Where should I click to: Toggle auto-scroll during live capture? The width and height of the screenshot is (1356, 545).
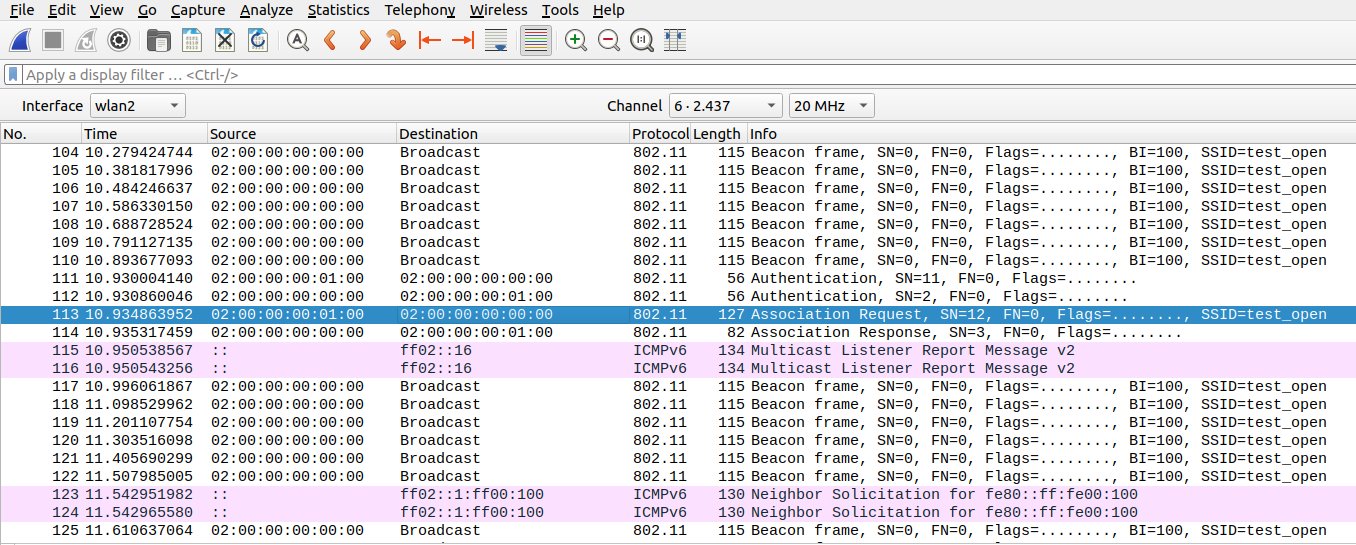point(495,40)
